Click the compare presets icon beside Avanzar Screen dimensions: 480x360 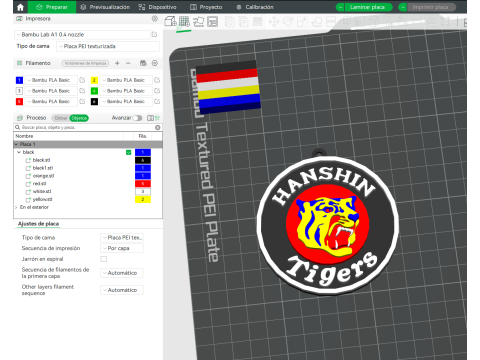(150, 118)
